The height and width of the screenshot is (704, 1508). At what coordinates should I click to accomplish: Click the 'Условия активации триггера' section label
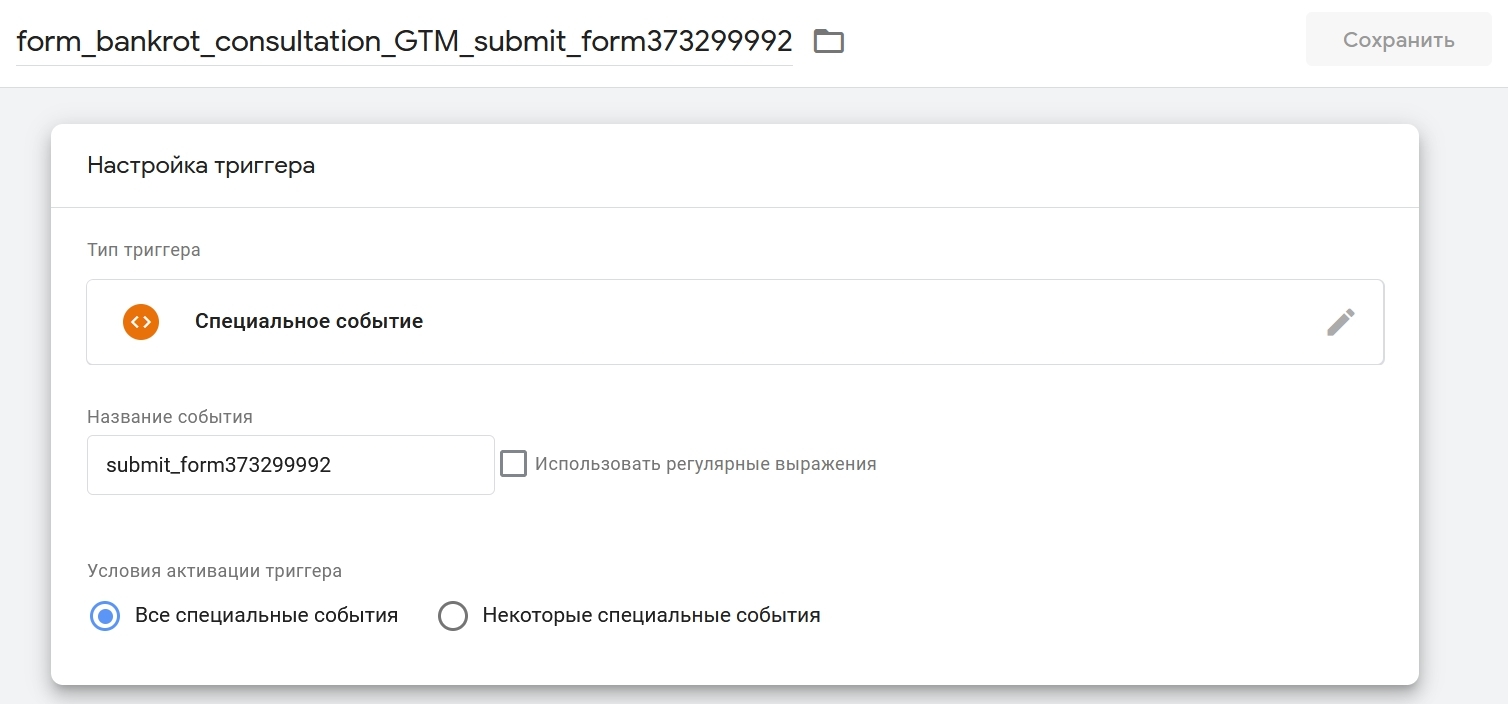(x=214, y=572)
